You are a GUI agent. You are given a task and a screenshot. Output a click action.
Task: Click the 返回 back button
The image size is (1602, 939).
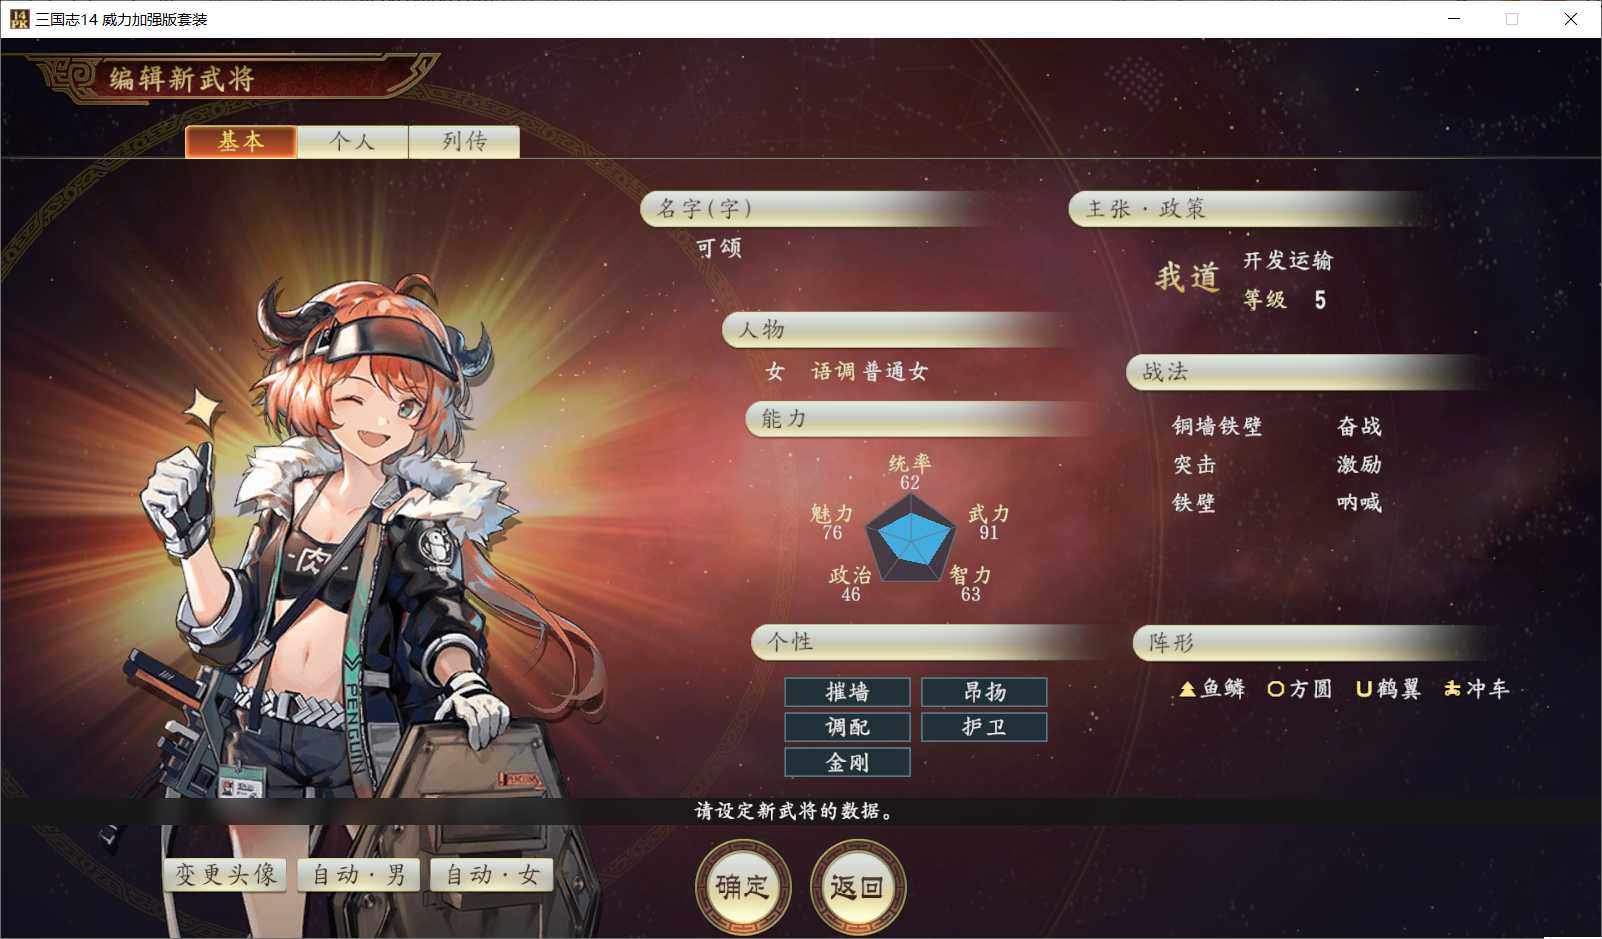(x=858, y=887)
